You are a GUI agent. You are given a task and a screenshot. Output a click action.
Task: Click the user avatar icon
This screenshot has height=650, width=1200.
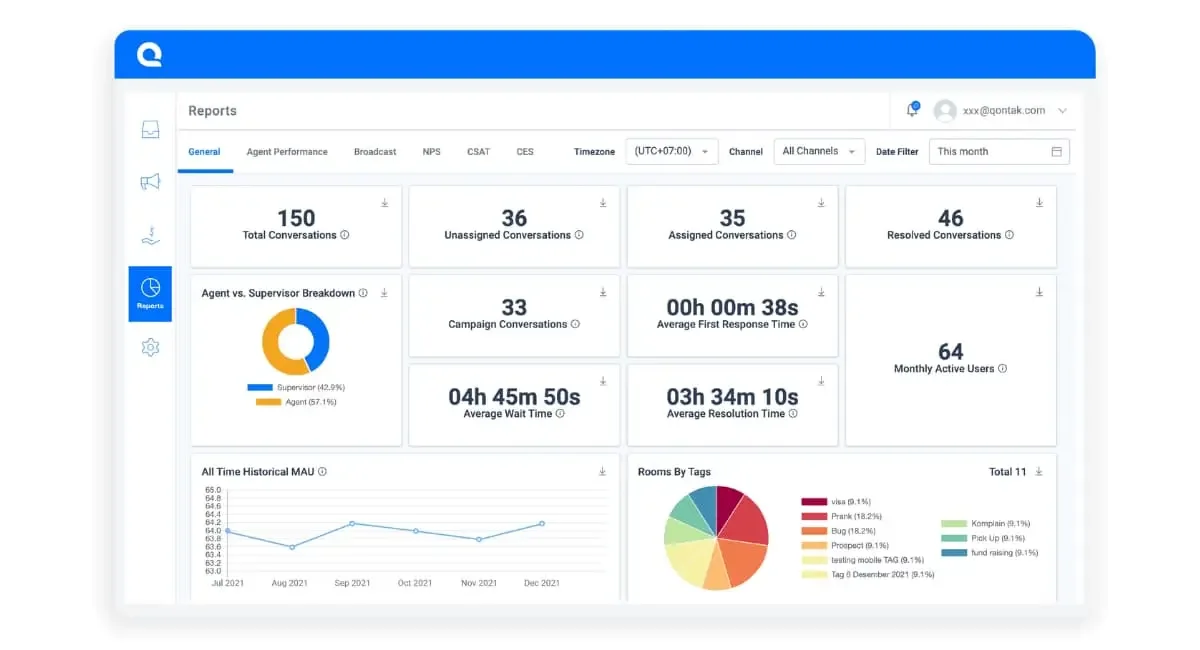pyautogui.click(x=945, y=111)
